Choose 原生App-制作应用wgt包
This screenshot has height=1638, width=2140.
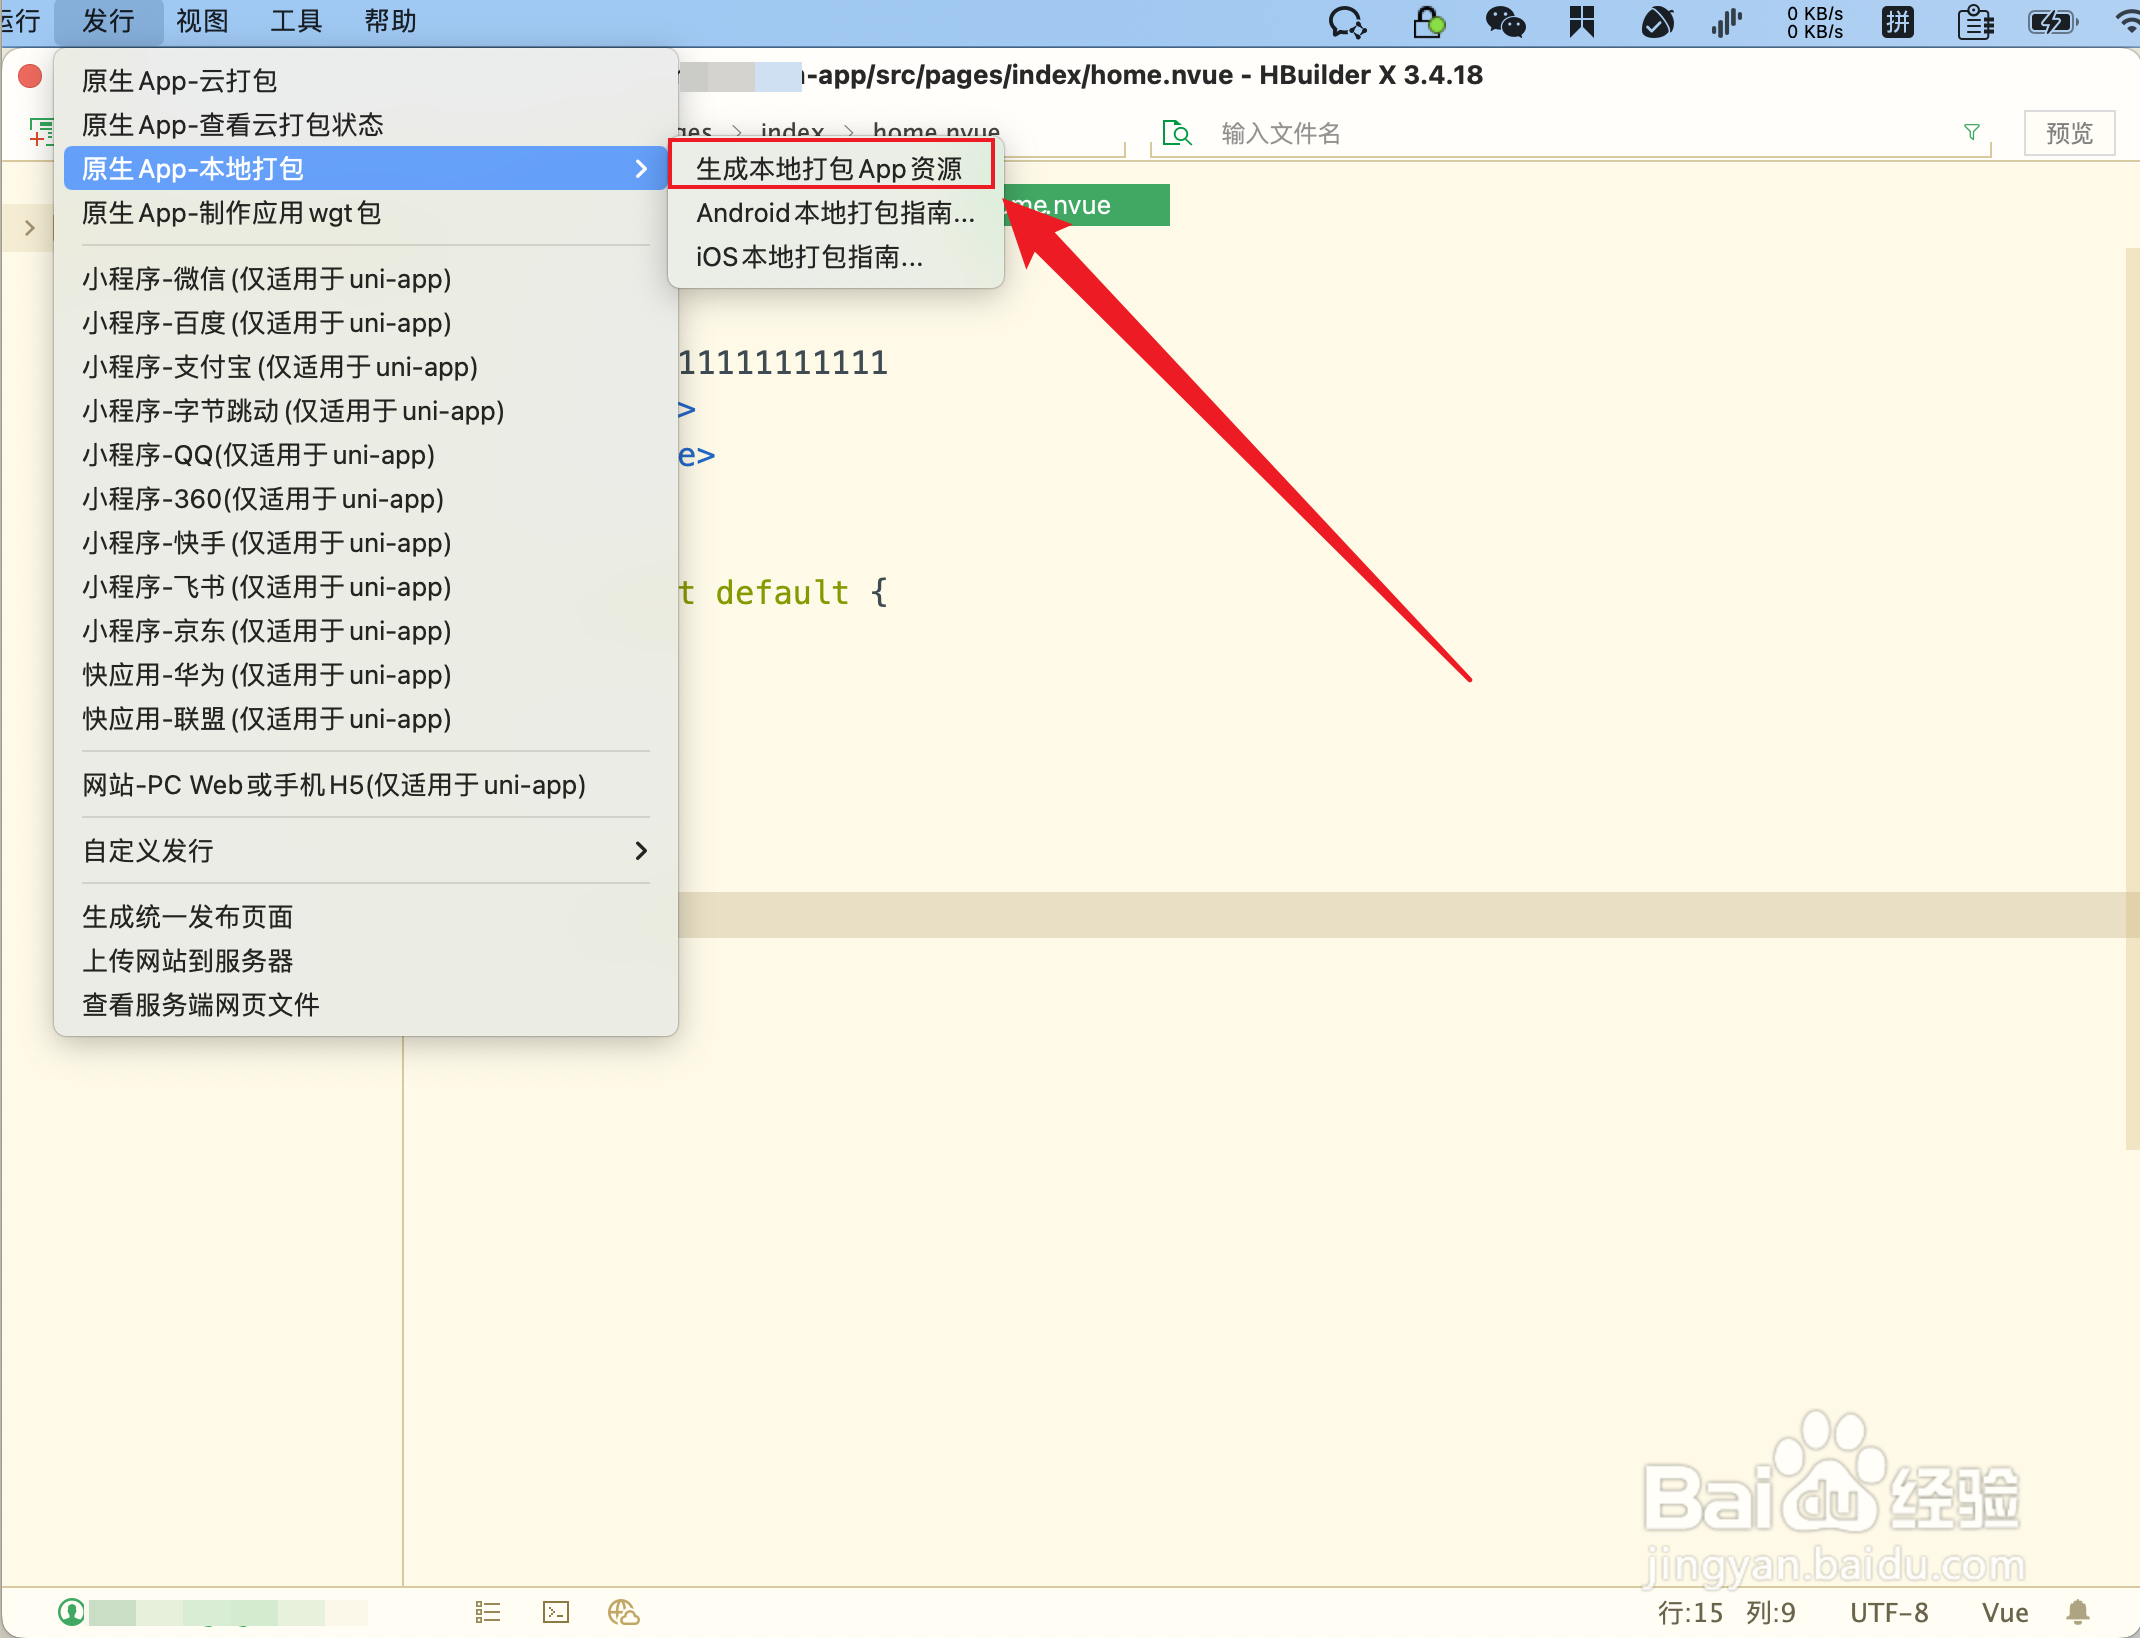click(366, 212)
